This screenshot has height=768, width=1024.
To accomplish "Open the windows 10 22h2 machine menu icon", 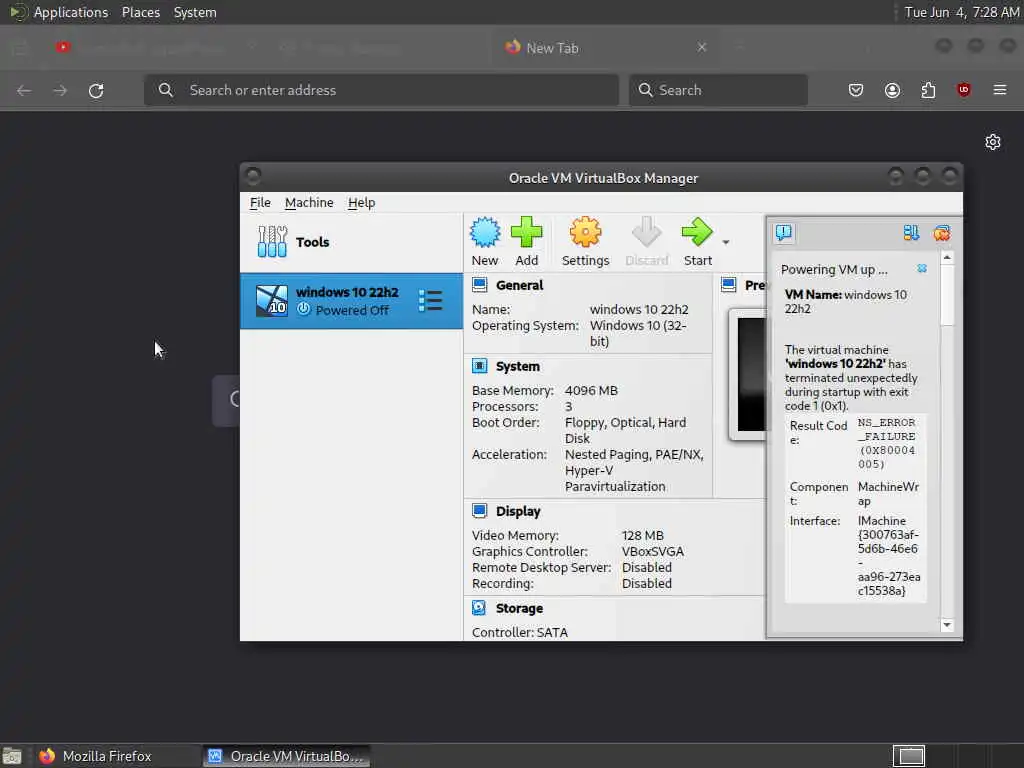I will click(430, 300).
